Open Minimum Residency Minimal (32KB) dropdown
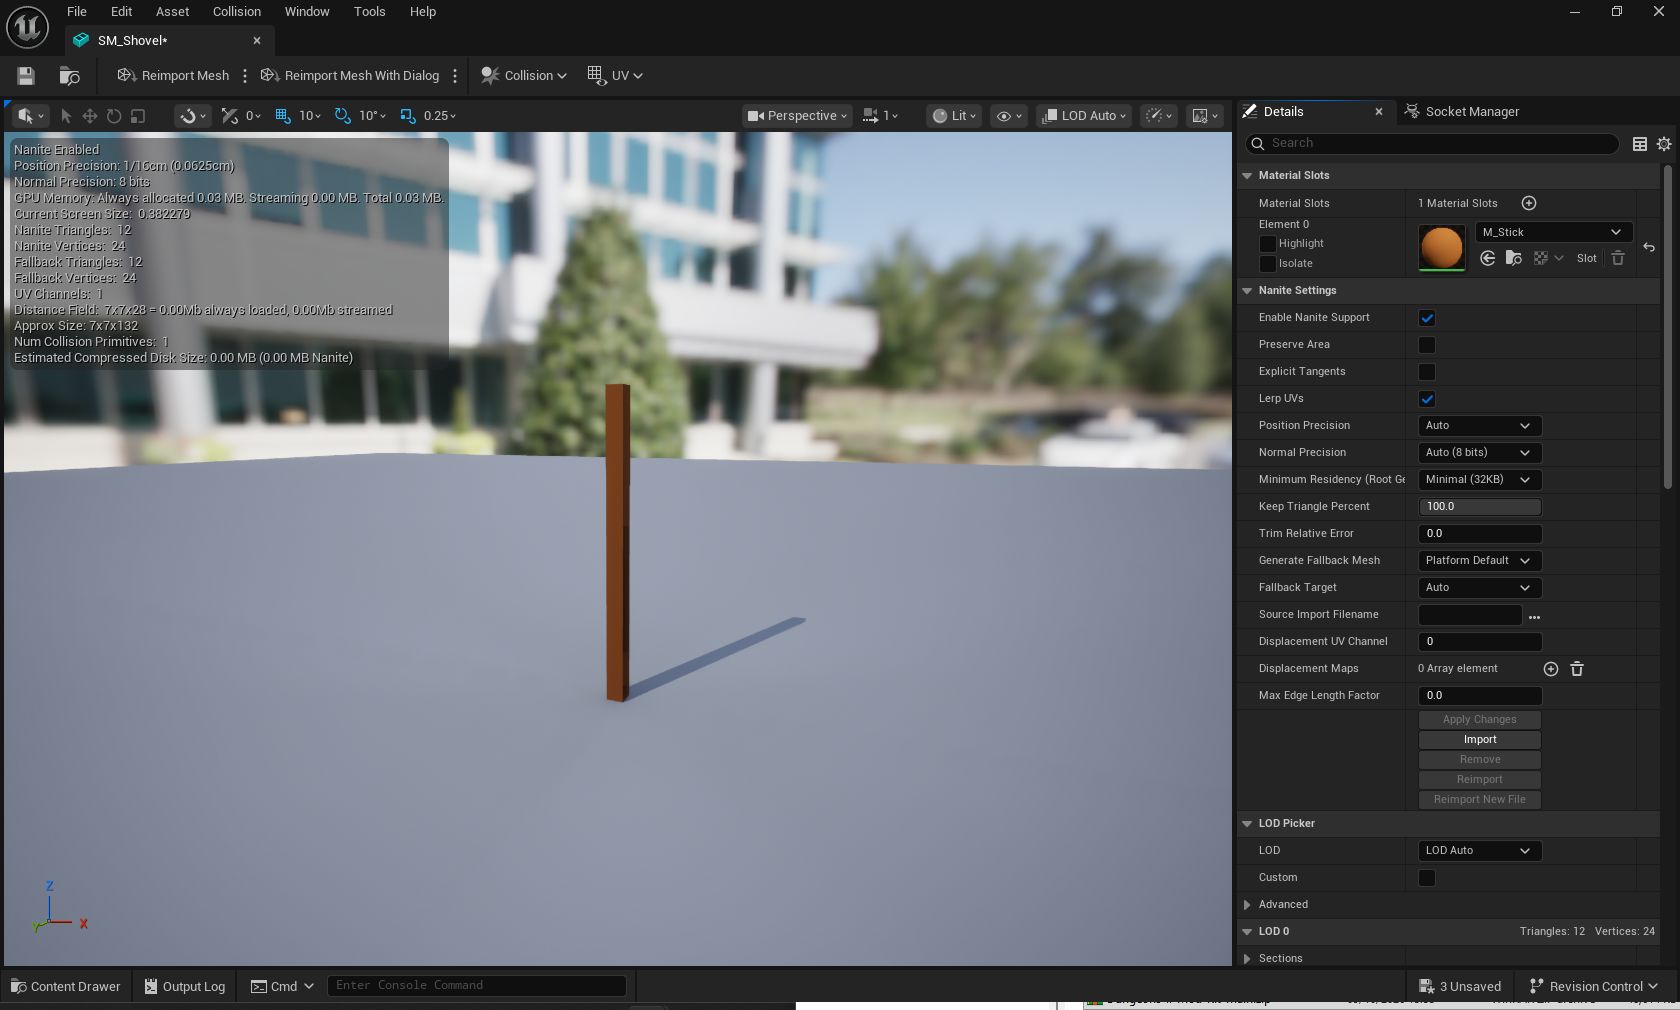The image size is (1680, 1010). click(1479, 480)
